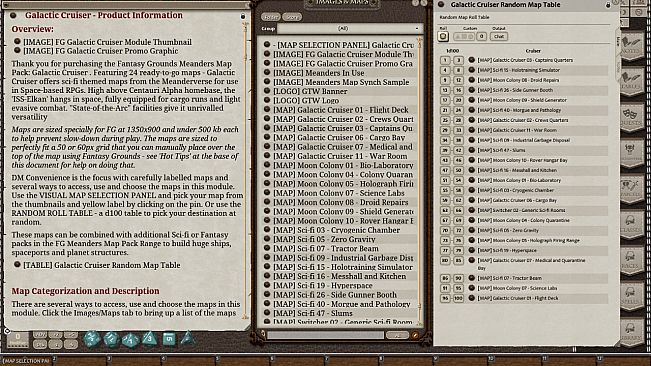Click hotkey slot MAP SELECTION PAN
Viewport: 651px width, 366px height.
tap(27, 361)
